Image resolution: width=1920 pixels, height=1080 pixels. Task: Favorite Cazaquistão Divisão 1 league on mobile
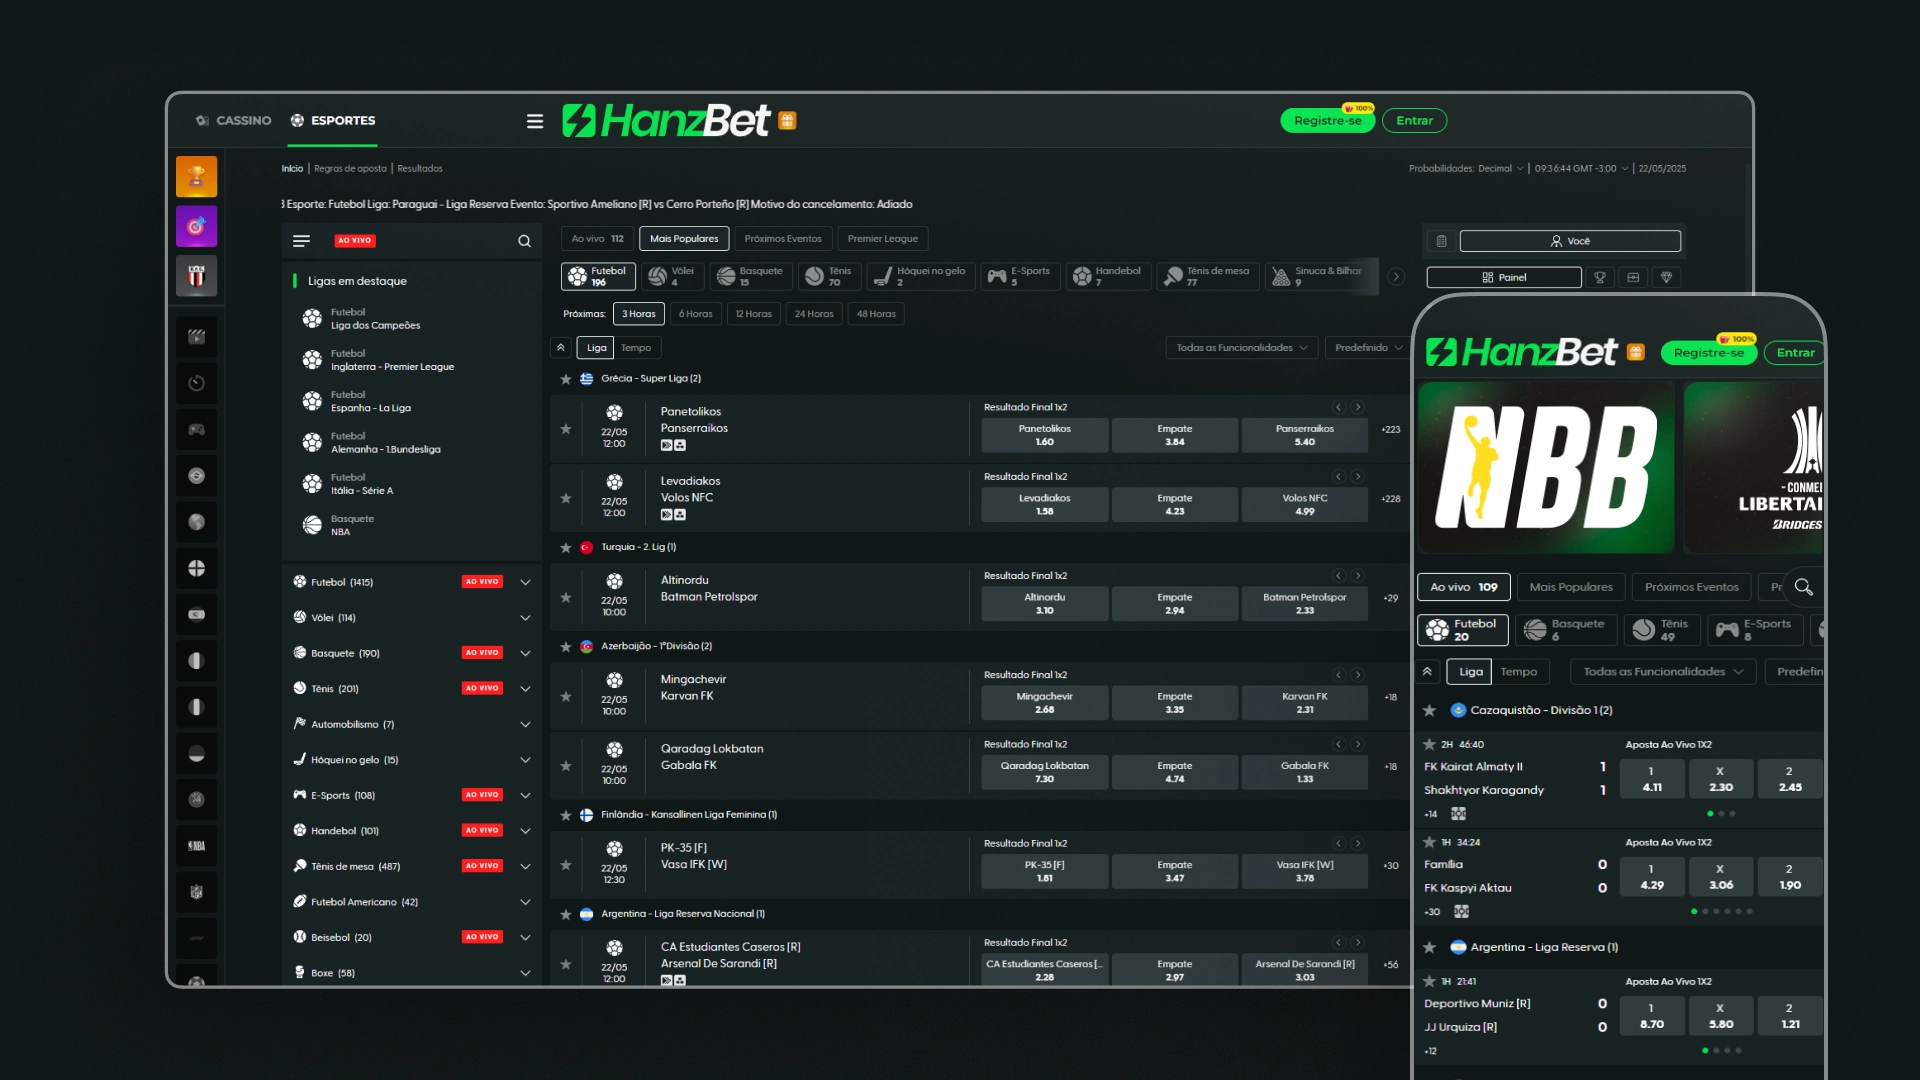point(1430,710)
